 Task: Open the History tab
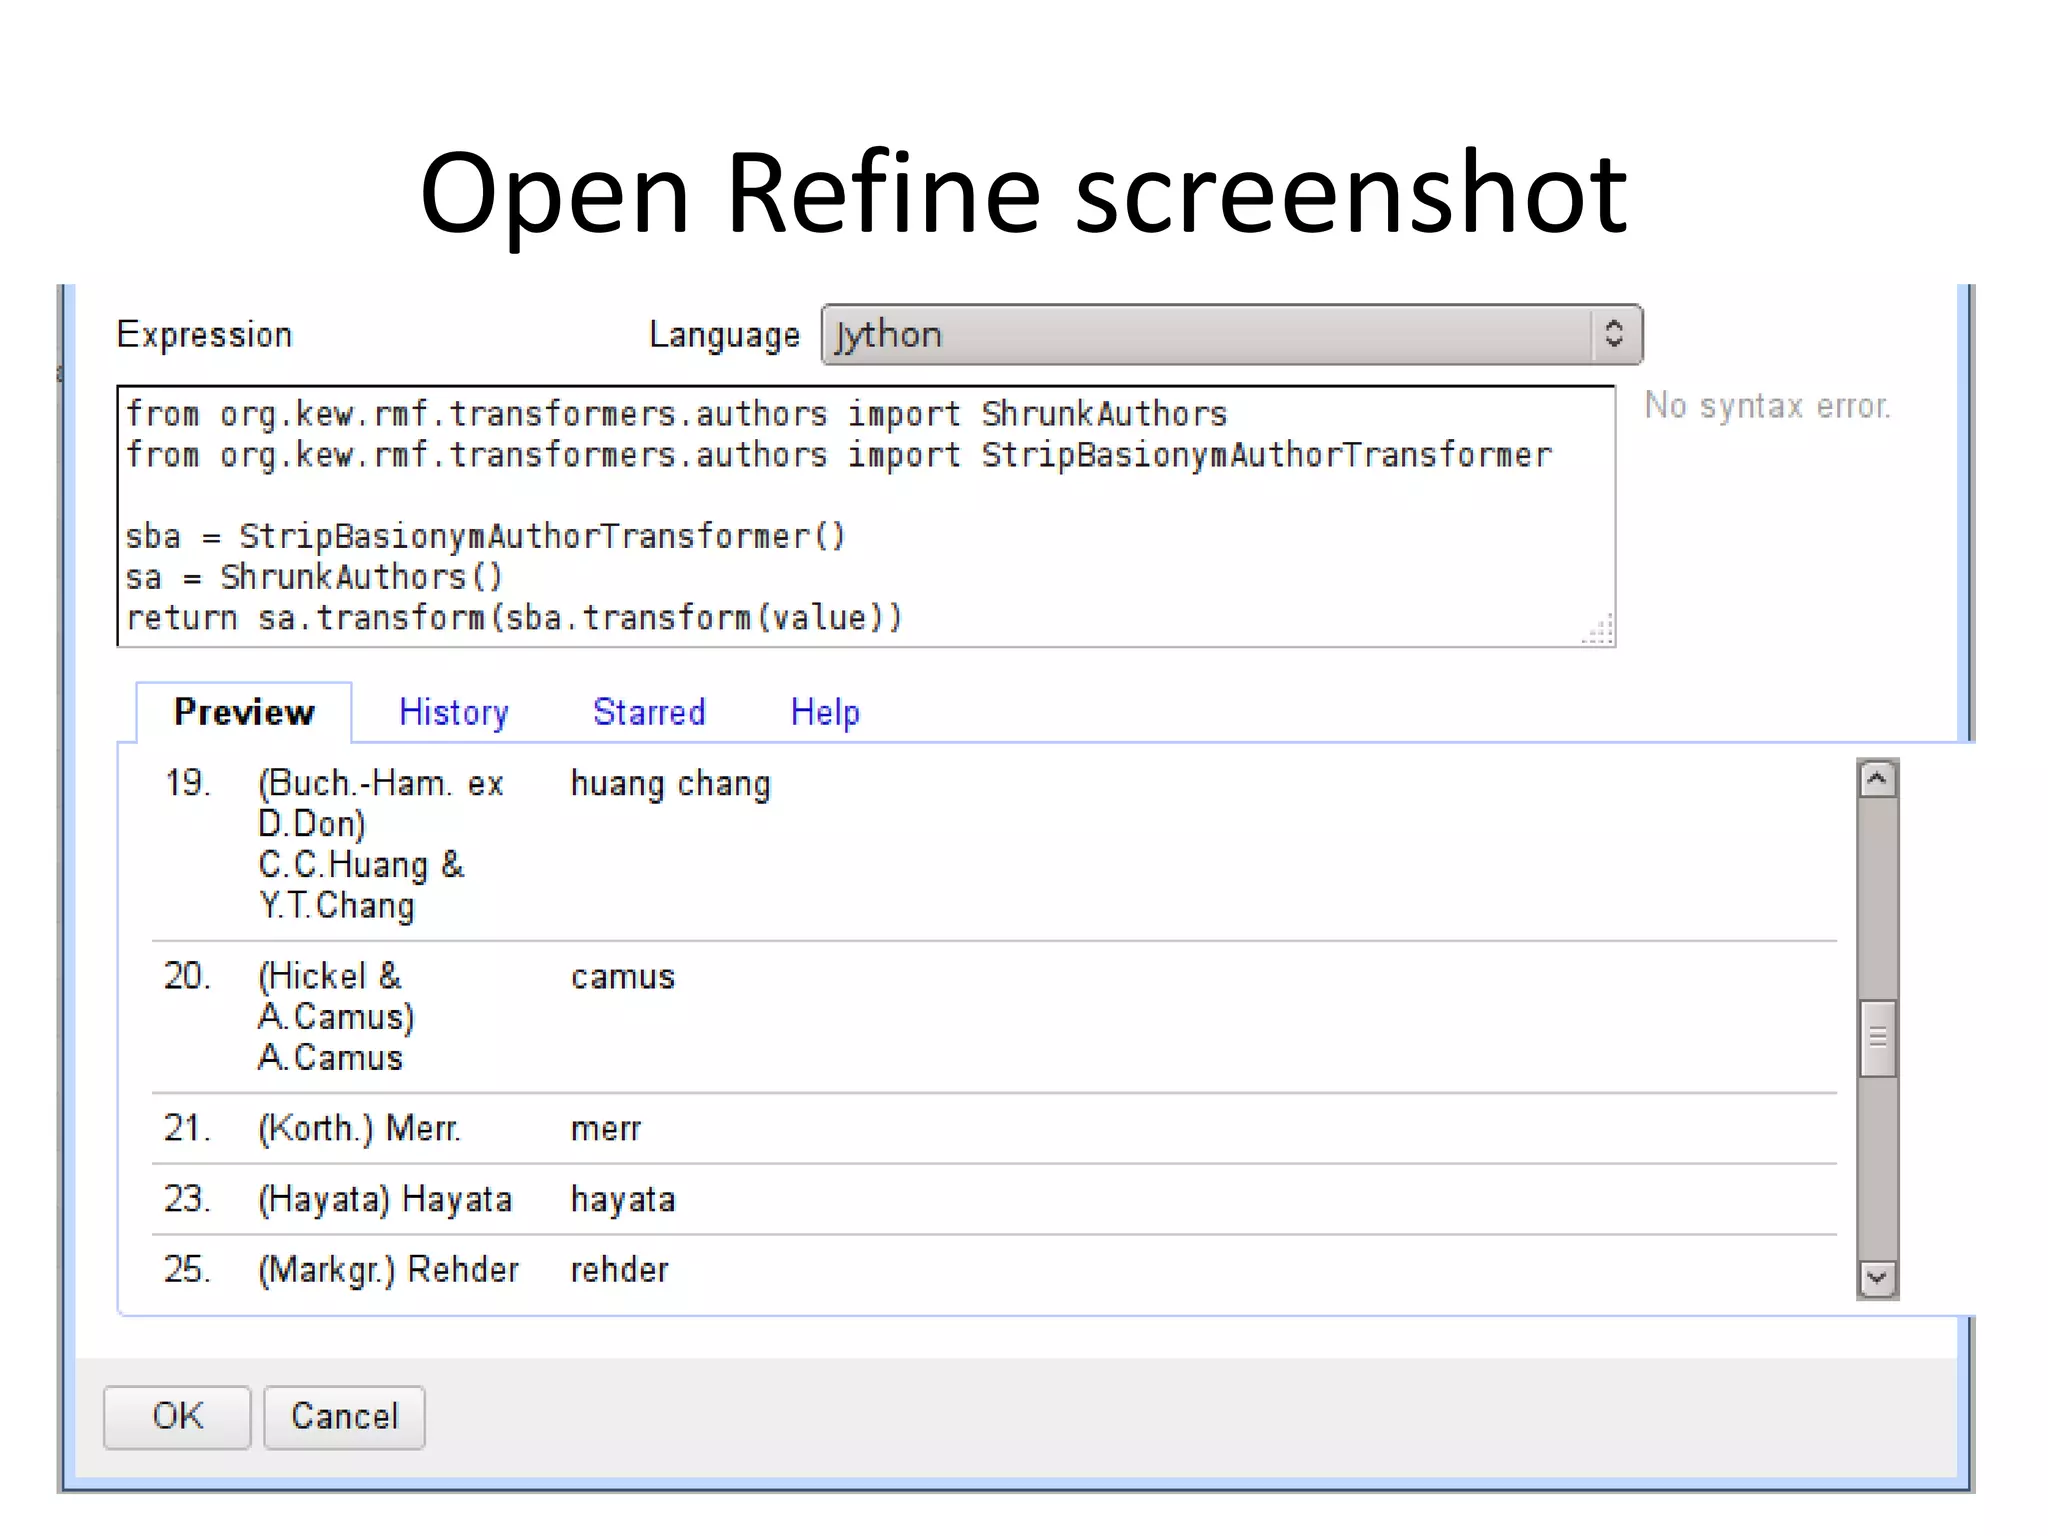click(x=454, y=712)
